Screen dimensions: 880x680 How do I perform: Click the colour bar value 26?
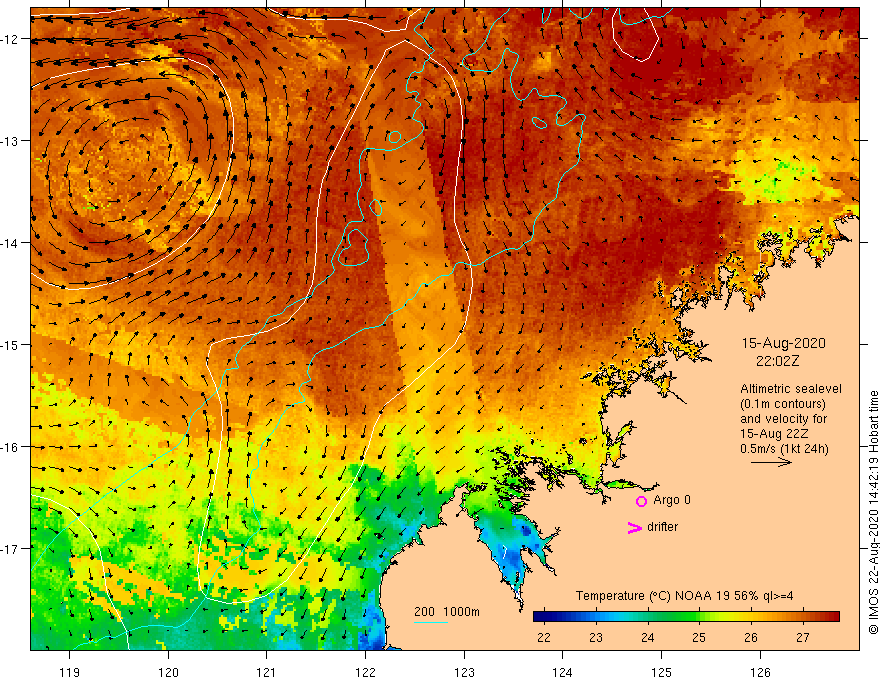tap(751, 638)
